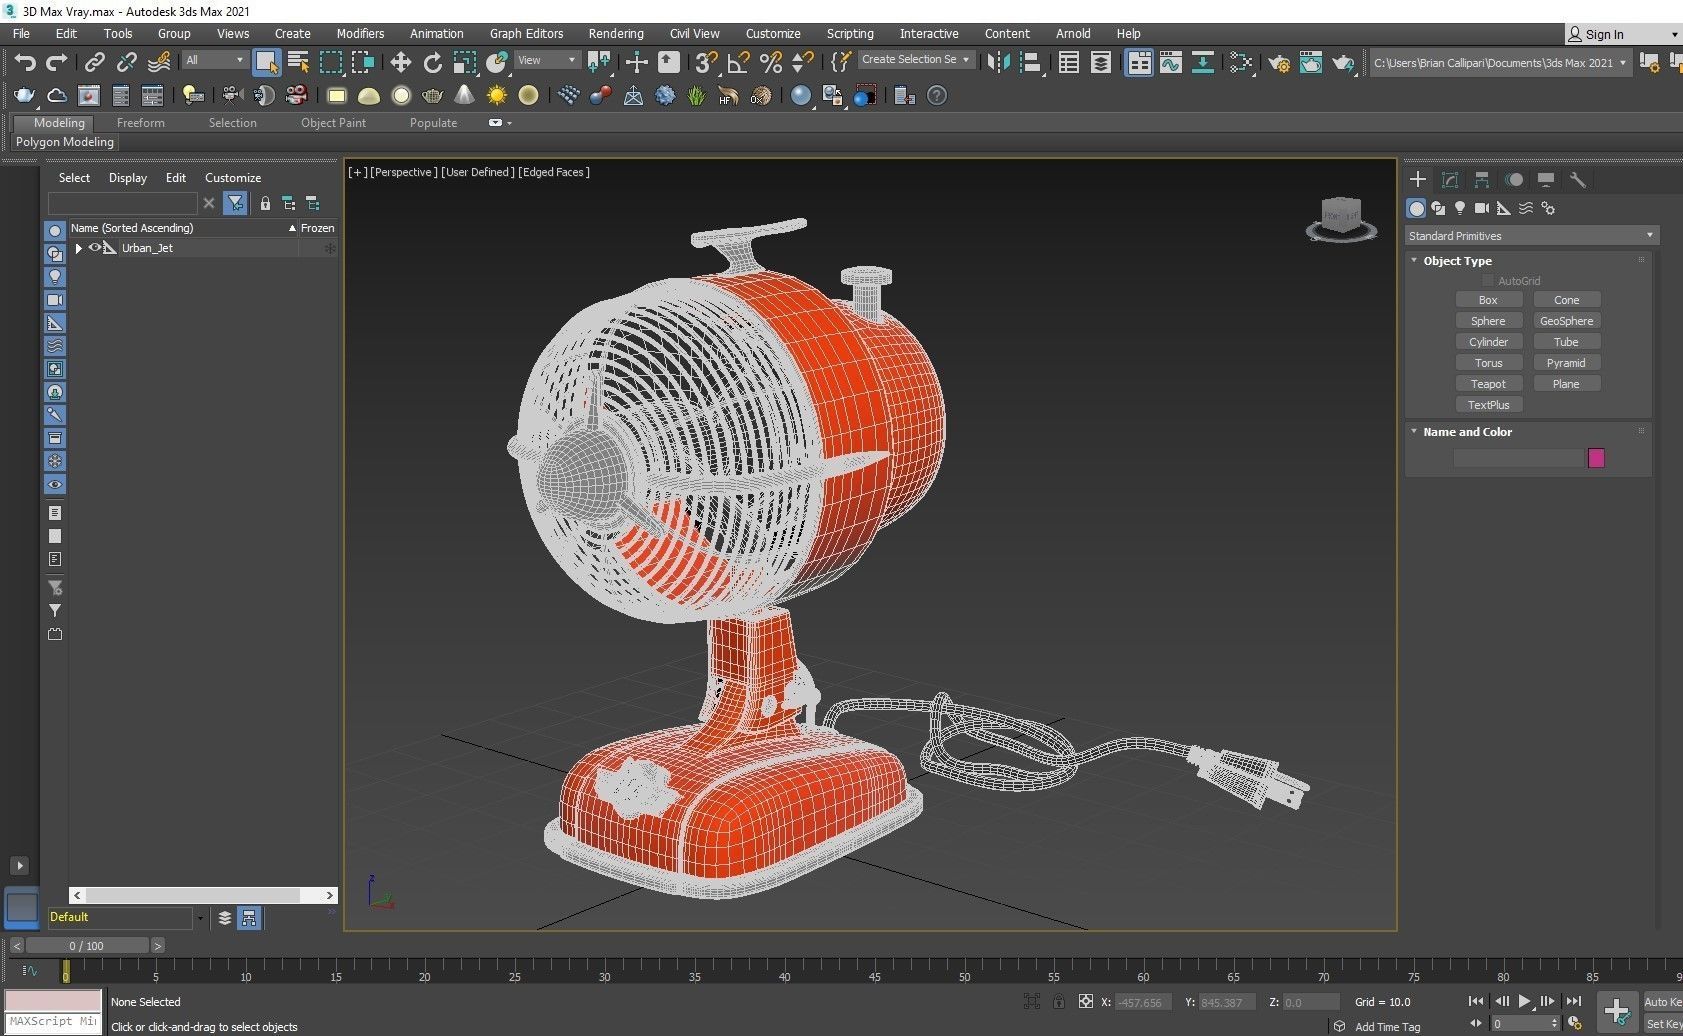Click the Undo arrow in the main toolbar

coord(24,63)
